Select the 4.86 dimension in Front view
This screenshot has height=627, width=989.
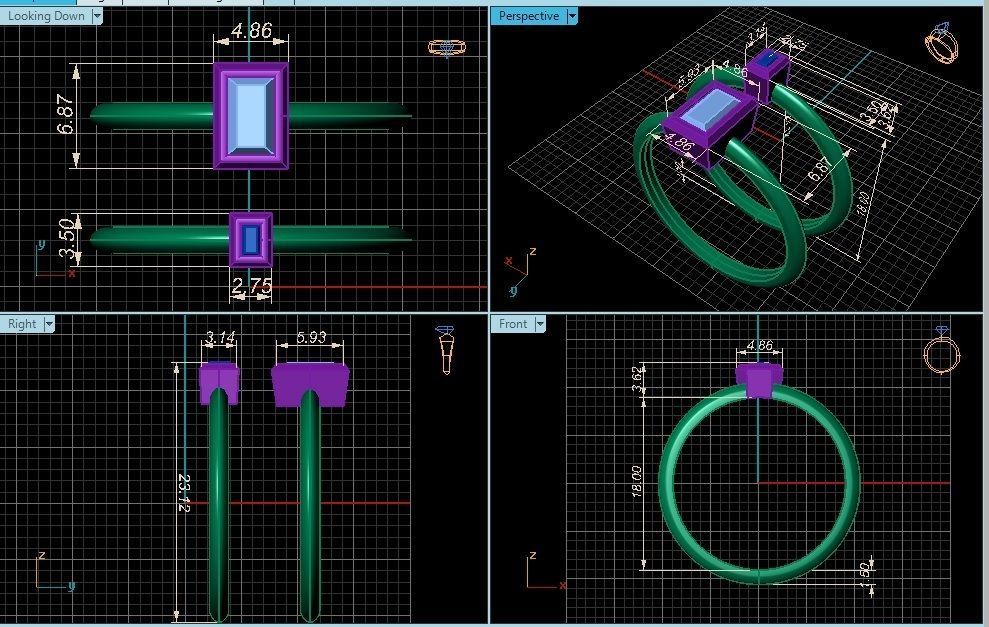759,346
